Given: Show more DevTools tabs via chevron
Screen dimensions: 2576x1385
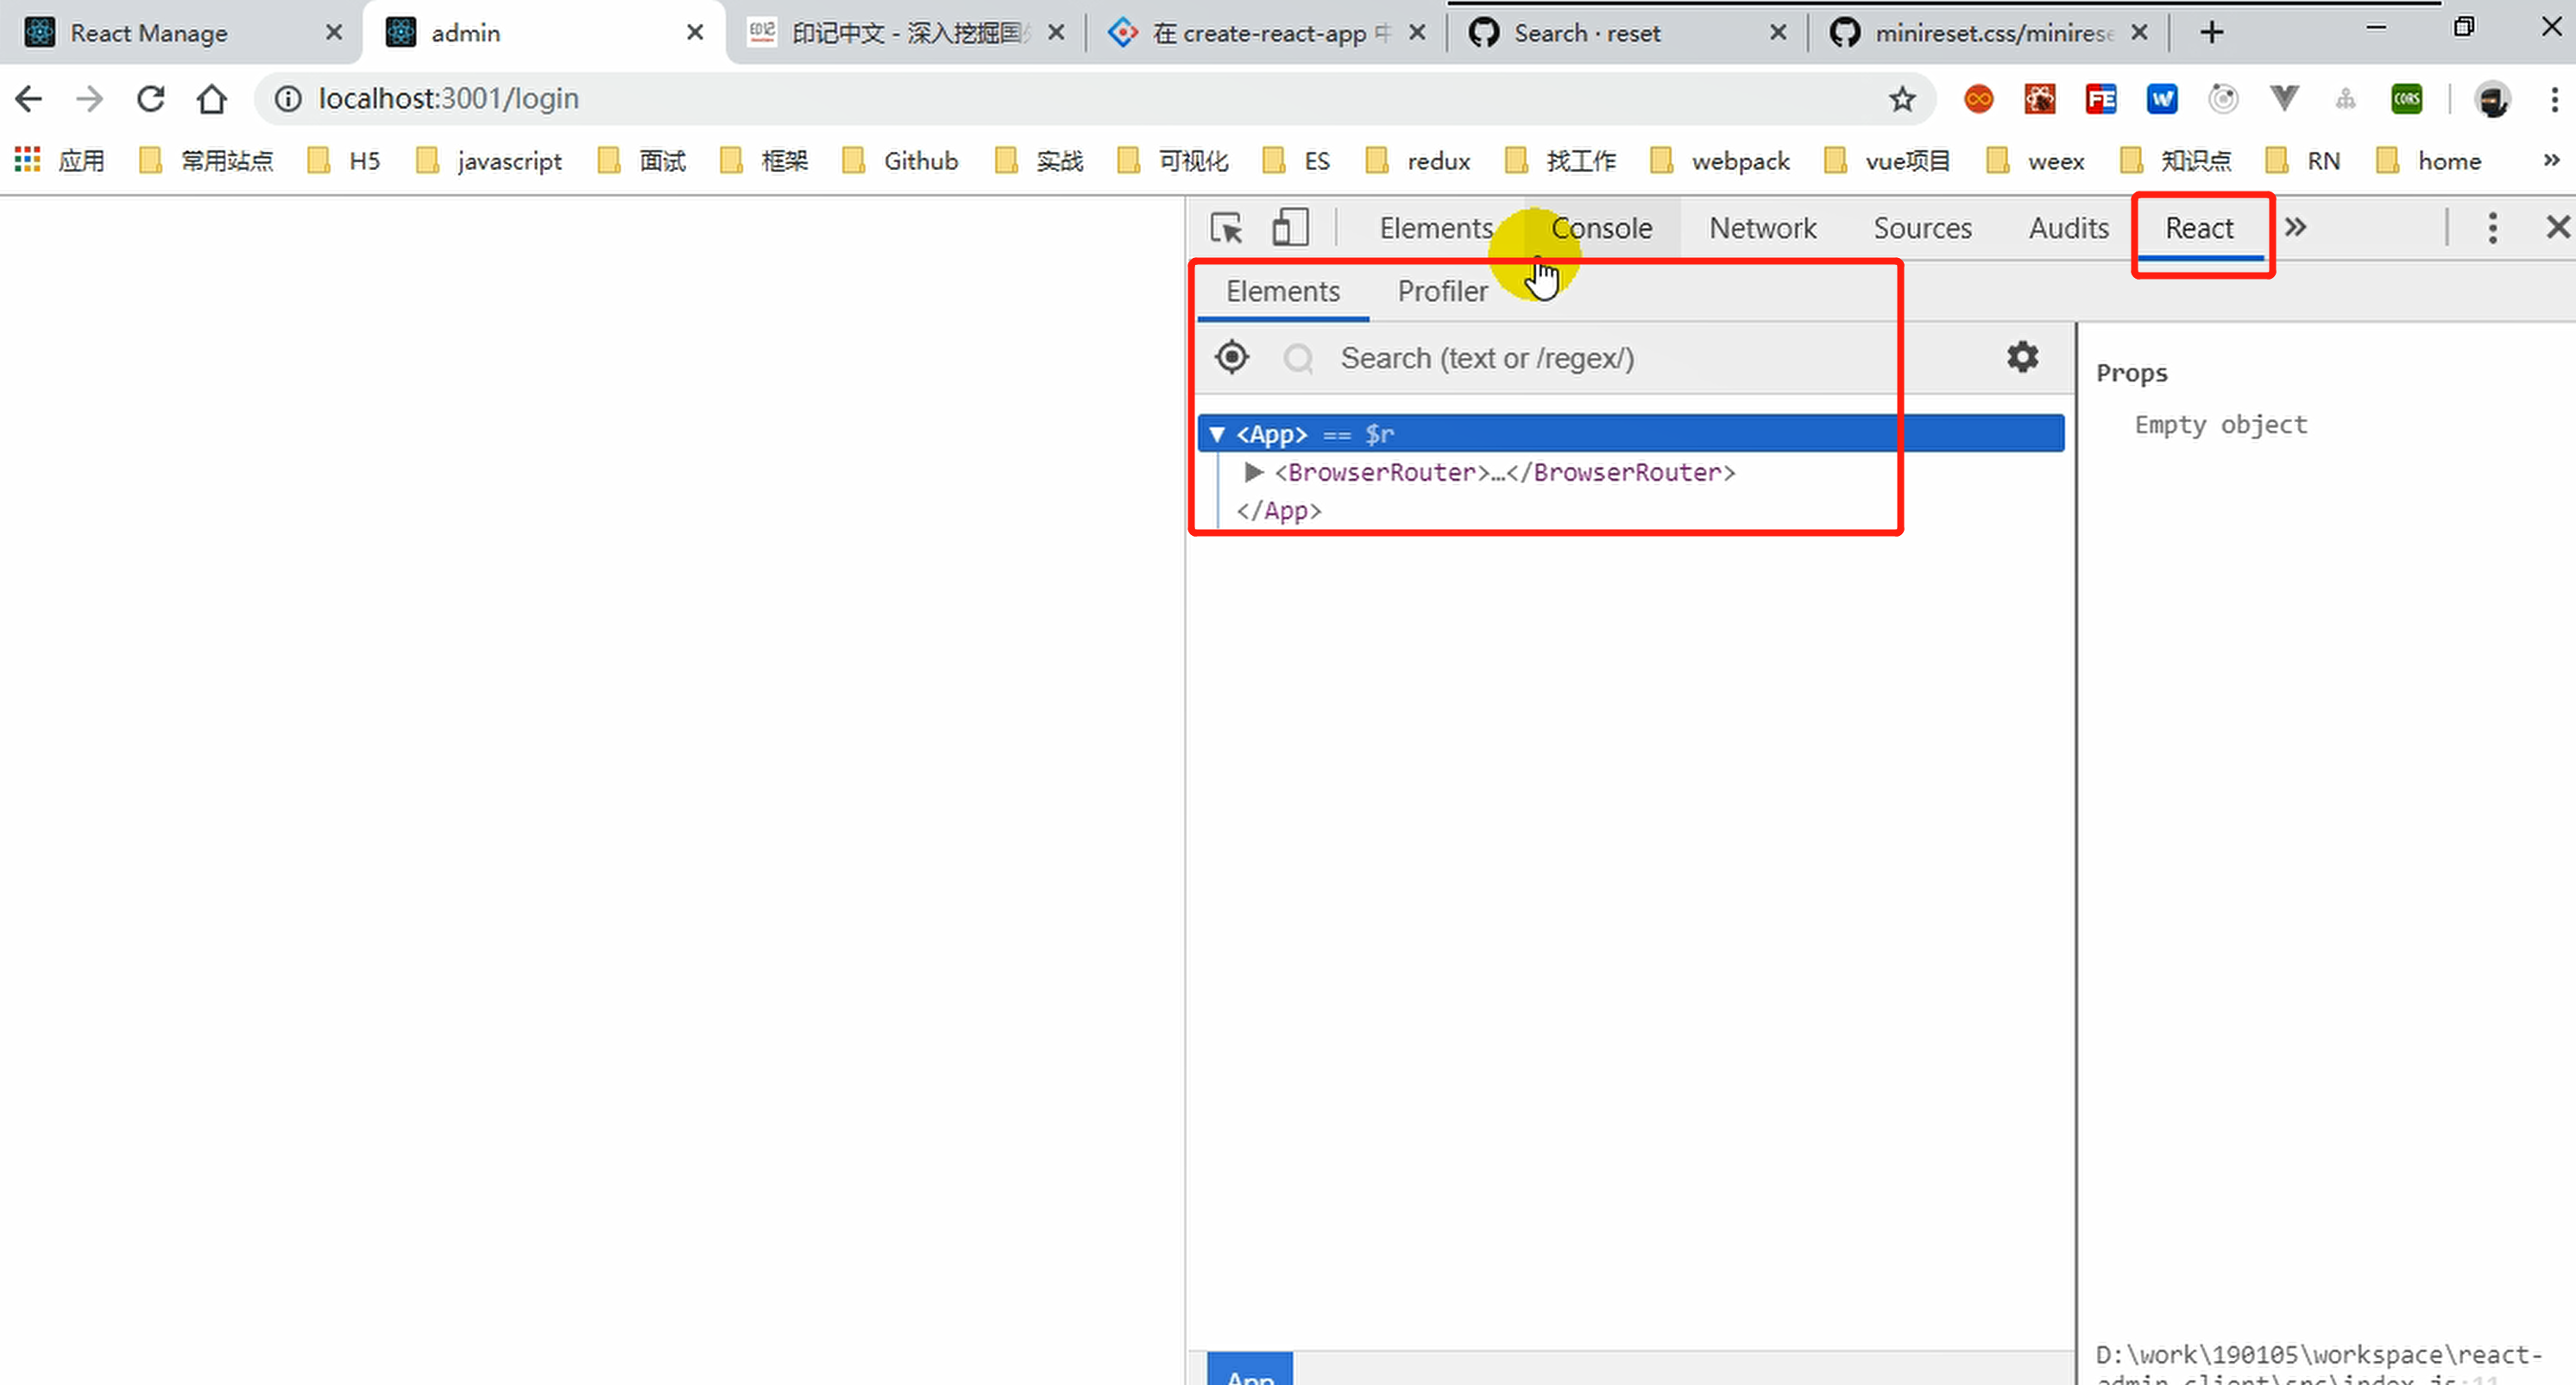Looking at the screenshot, I should [x=2296, y=228].
